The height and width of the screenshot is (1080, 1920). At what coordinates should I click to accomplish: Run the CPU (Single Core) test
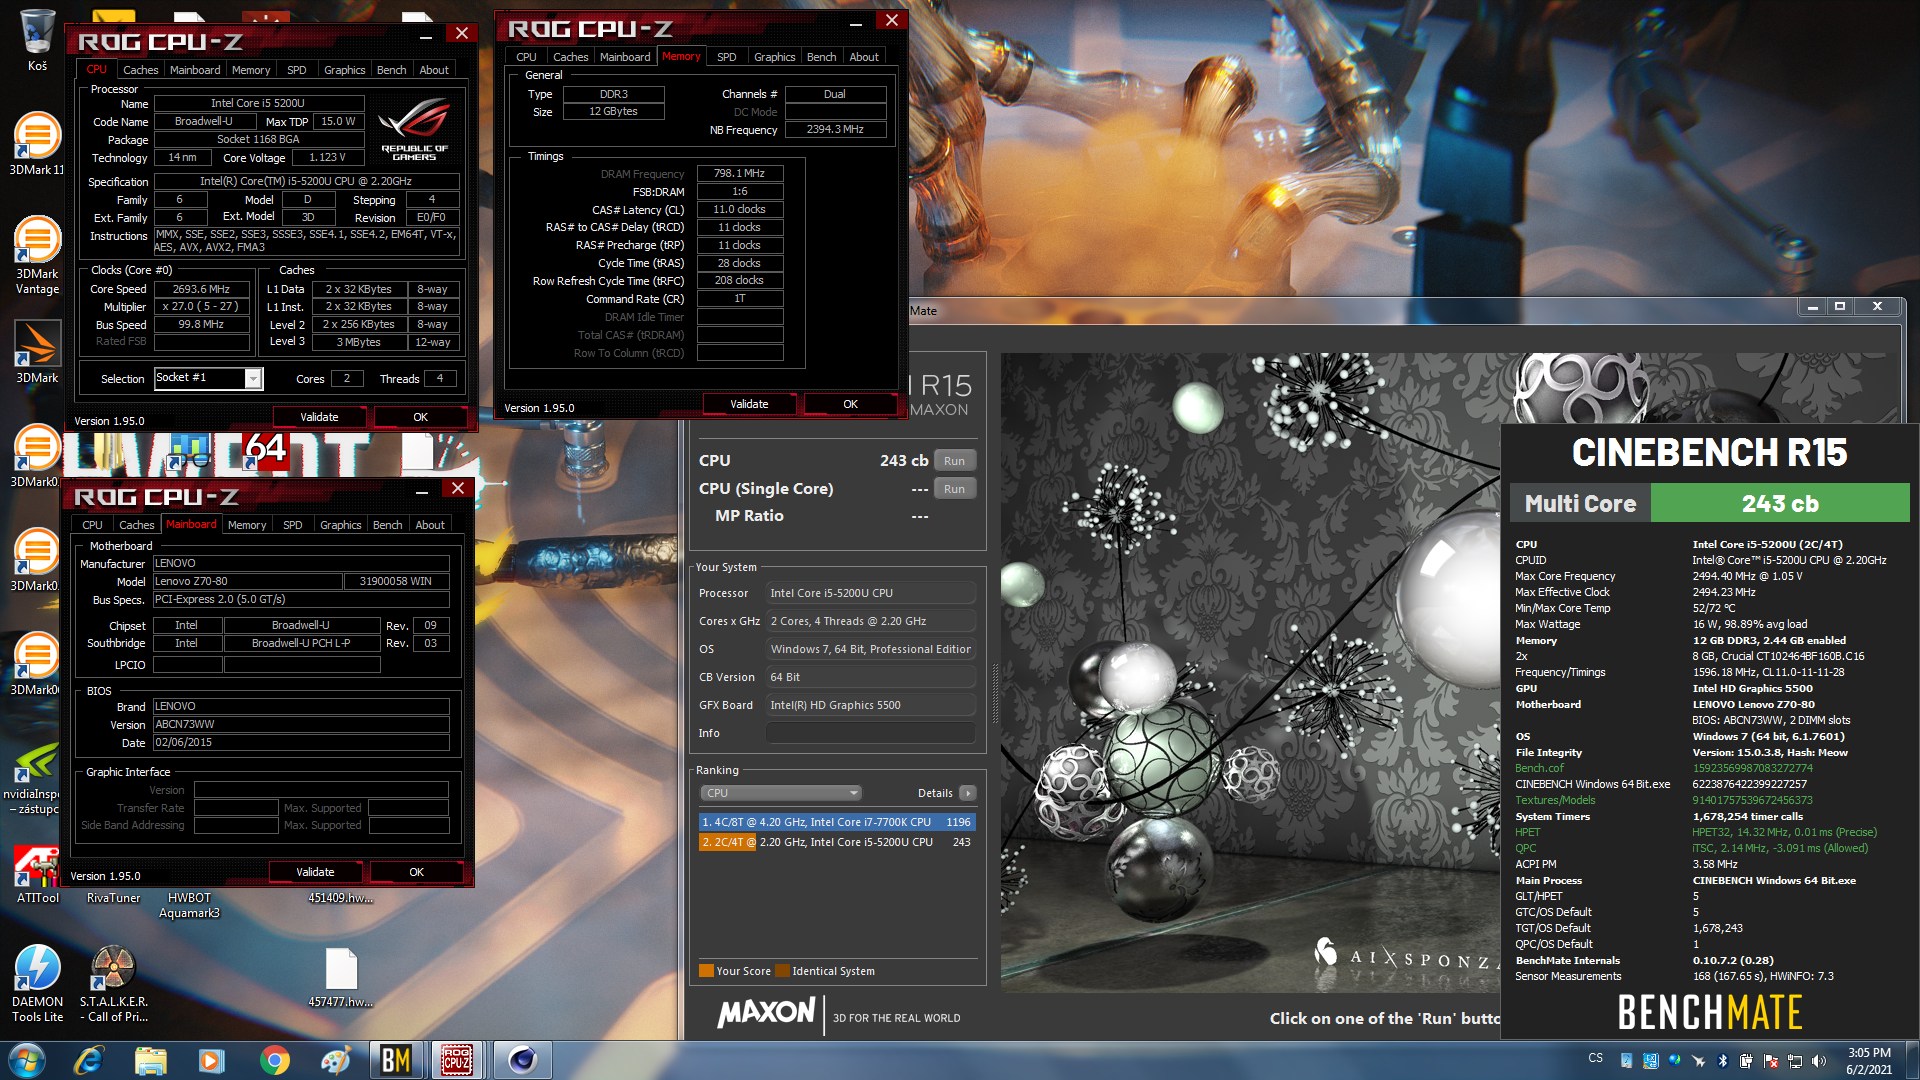pyautogui.click(x=954, y=489)
